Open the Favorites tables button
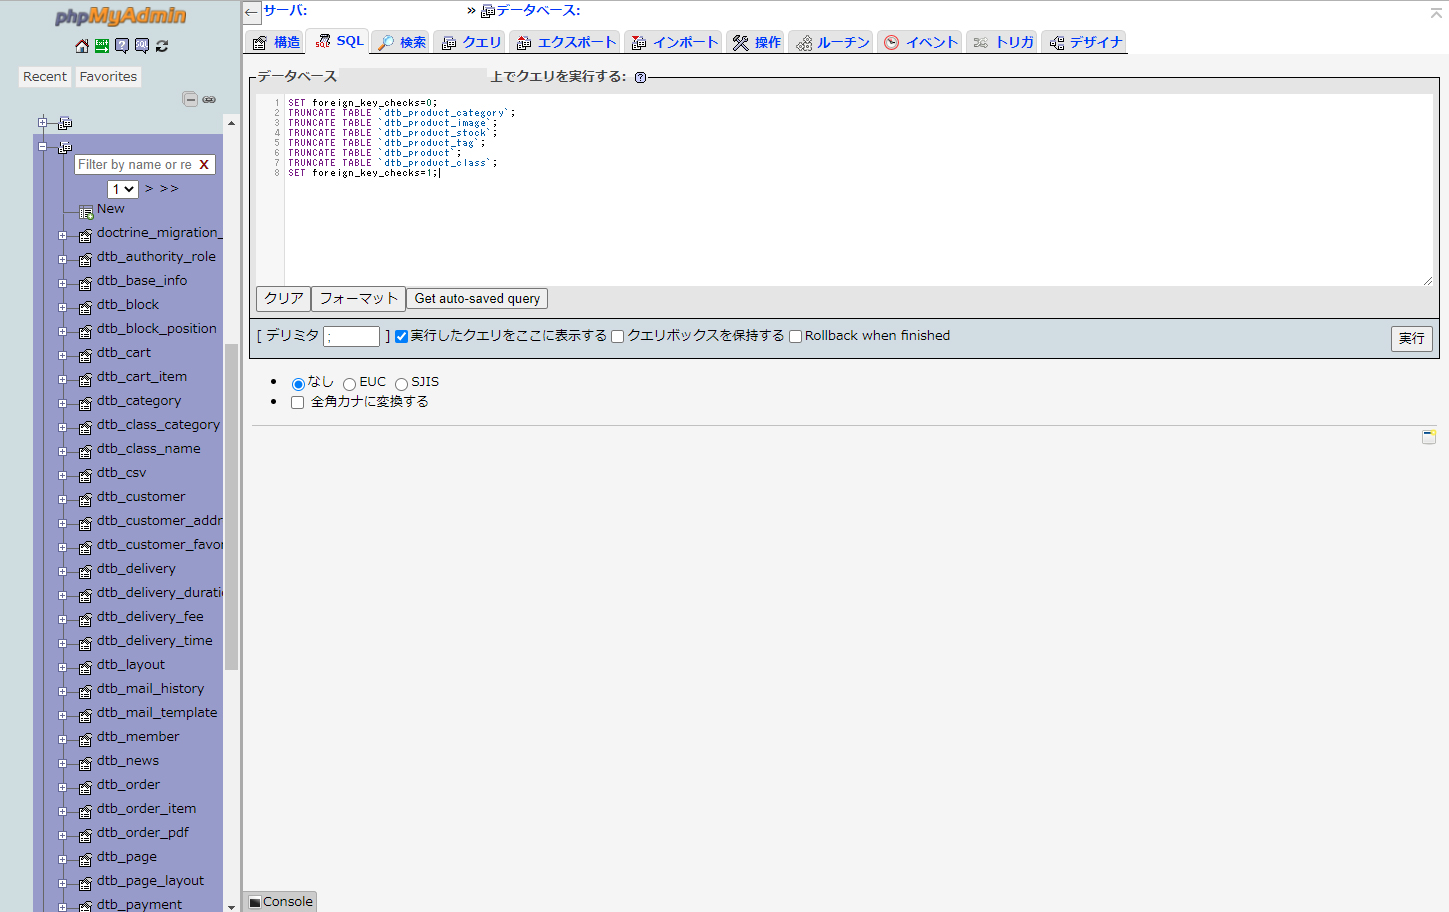Screen dimensions: 1449x912 [108, 77]
